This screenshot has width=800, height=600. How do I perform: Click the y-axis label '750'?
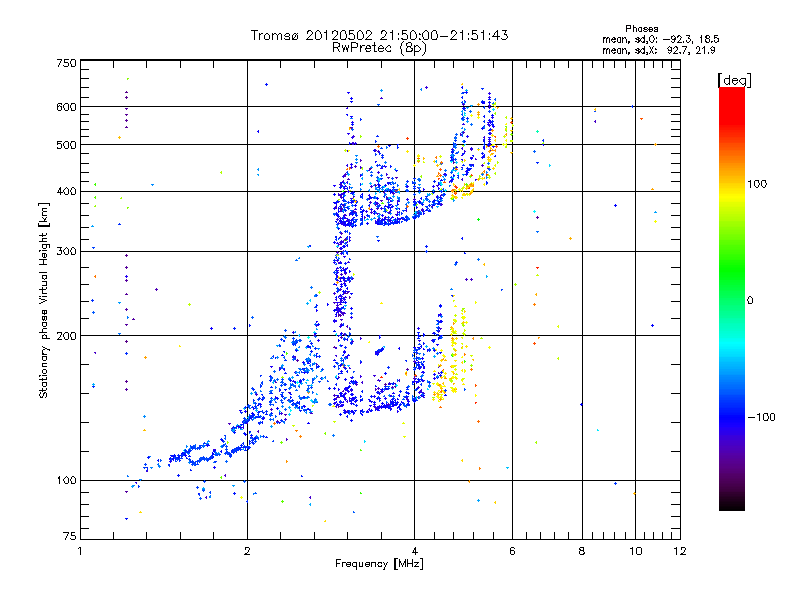coord(66,63)
